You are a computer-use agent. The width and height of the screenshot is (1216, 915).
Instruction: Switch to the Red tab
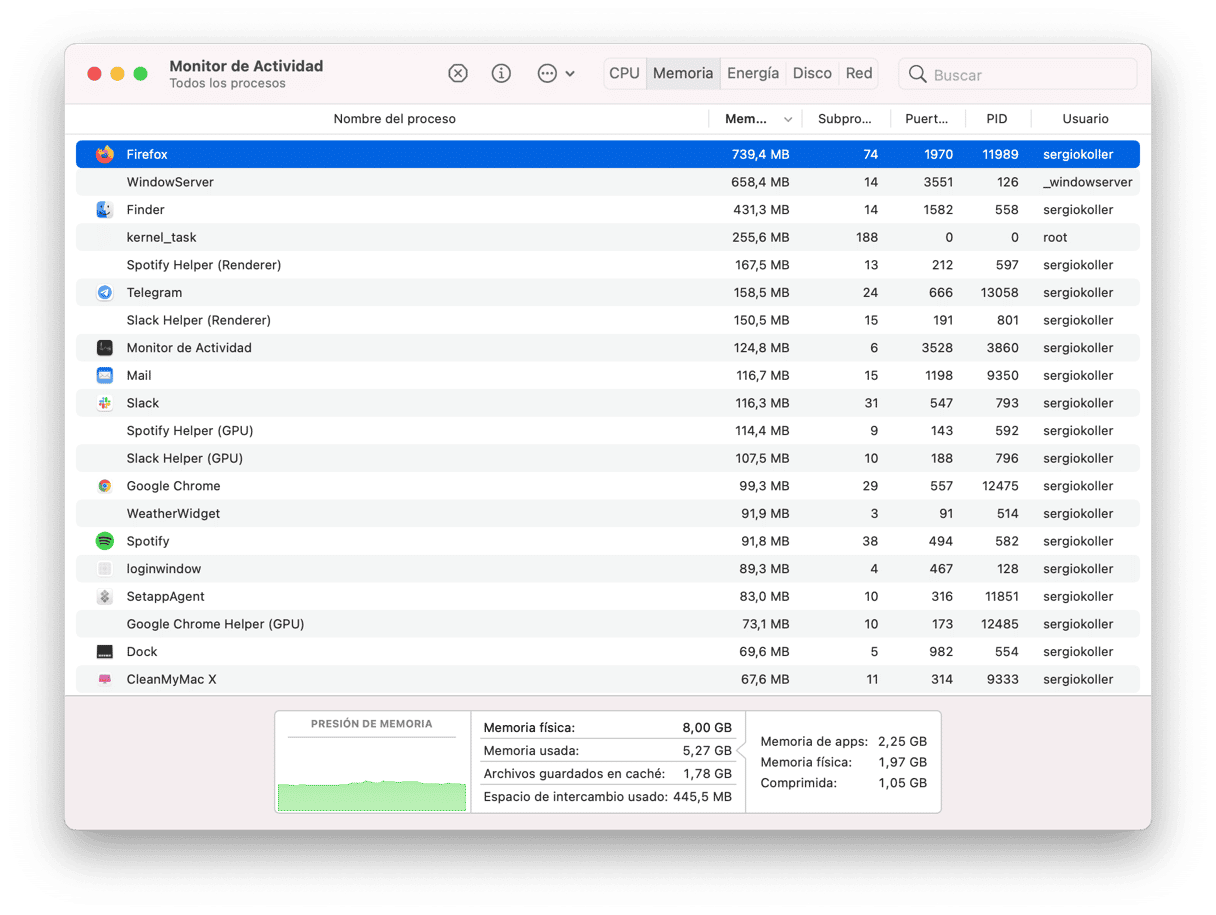(x=859, y=73)
